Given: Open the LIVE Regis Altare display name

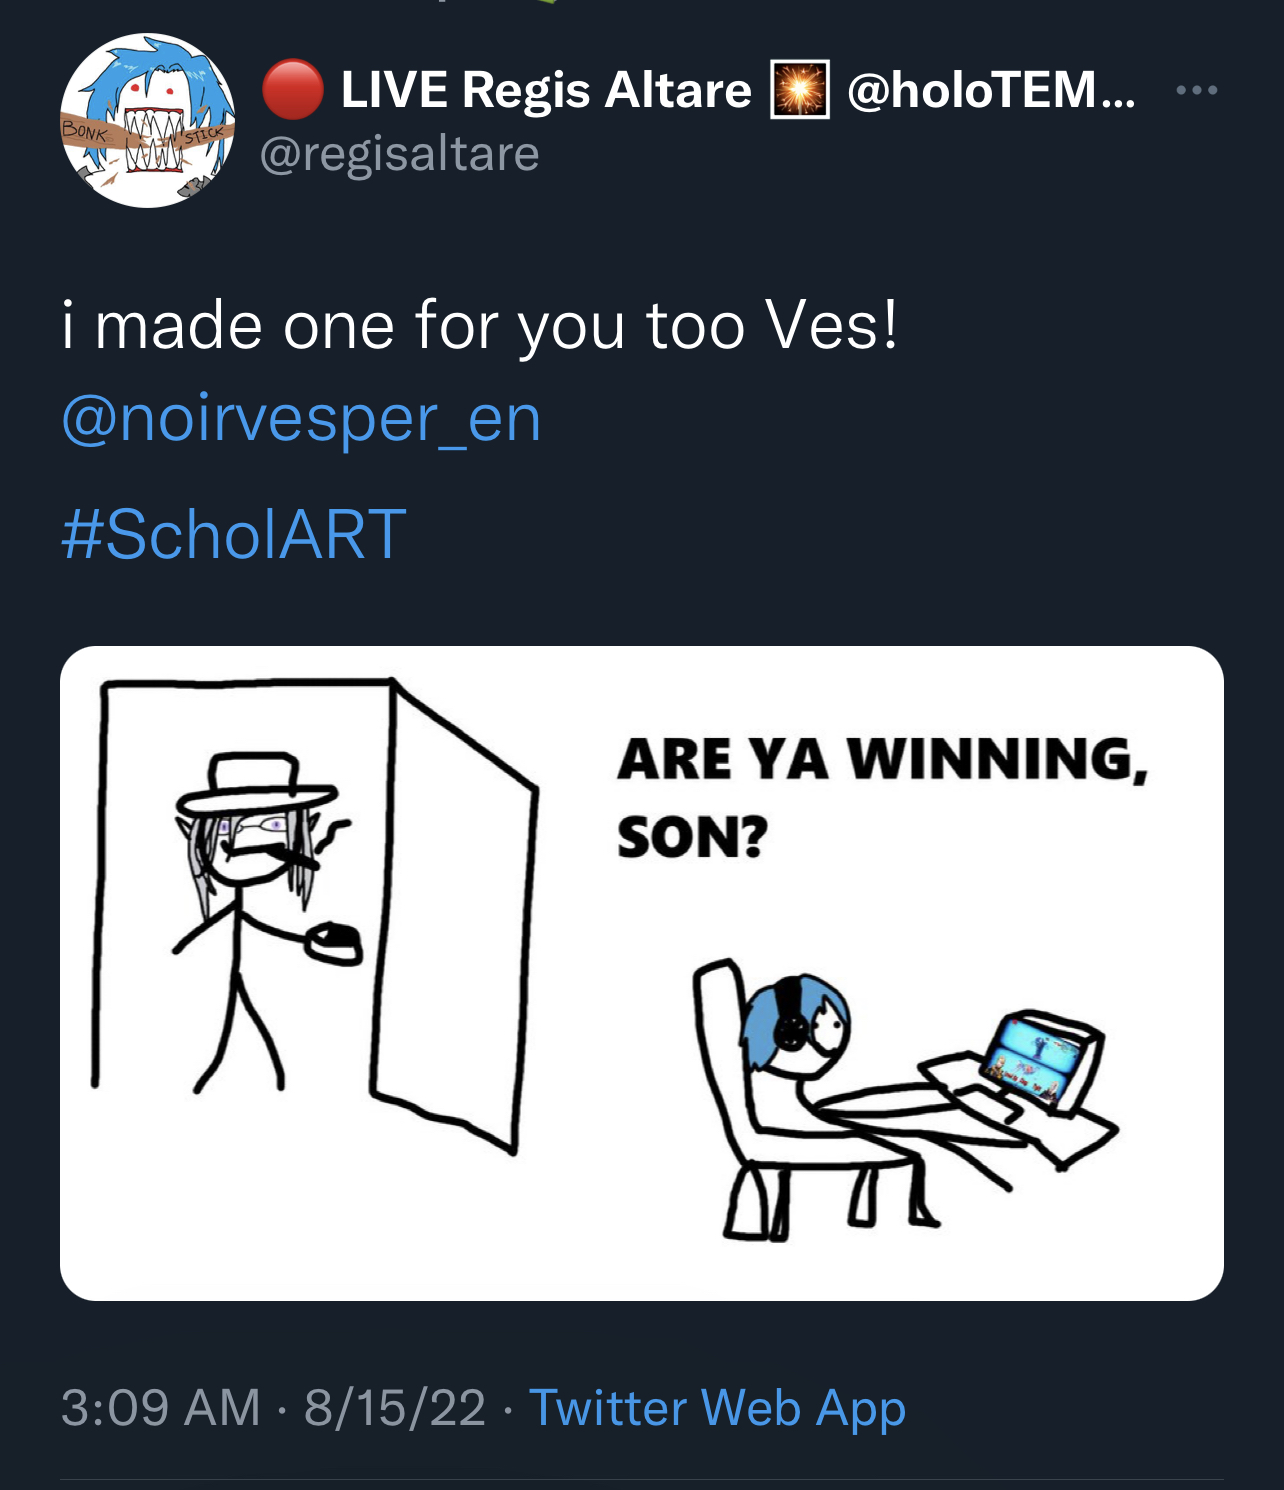Looking at the screenshot, I should click(545, 90).
